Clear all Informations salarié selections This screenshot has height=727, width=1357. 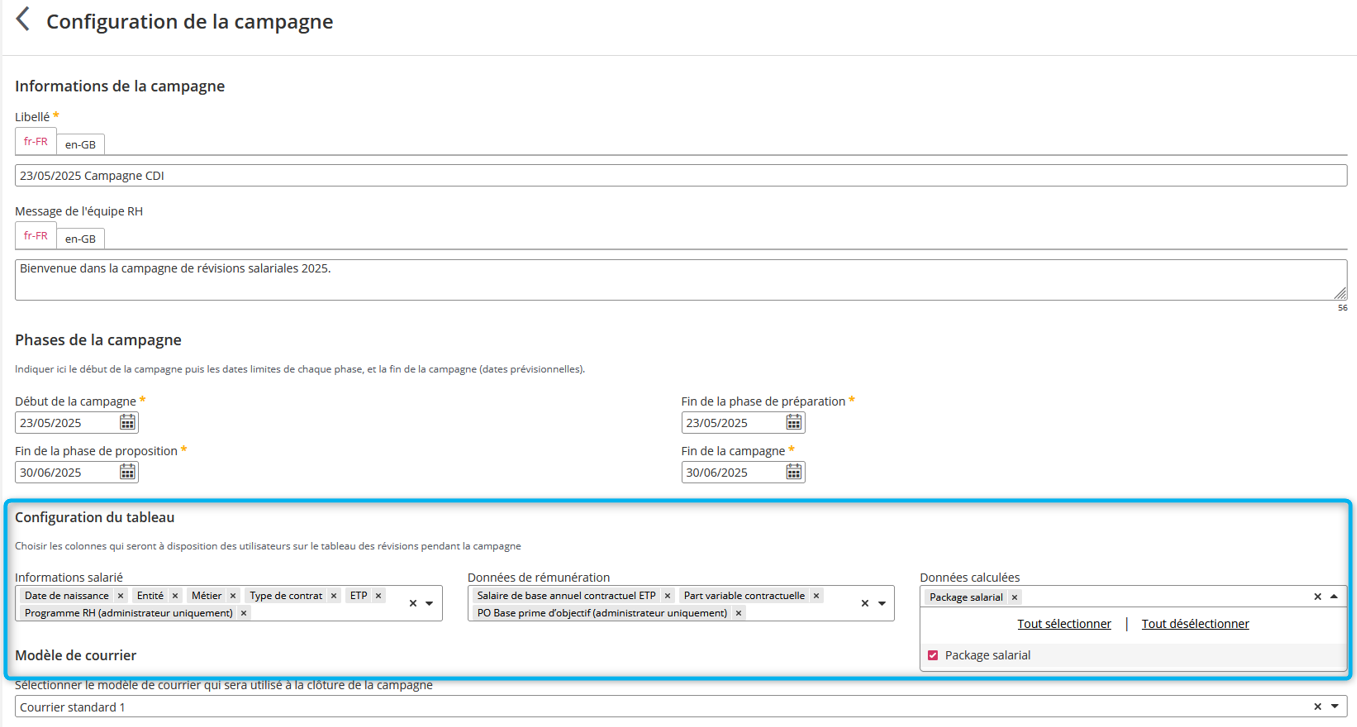[413, 604]
